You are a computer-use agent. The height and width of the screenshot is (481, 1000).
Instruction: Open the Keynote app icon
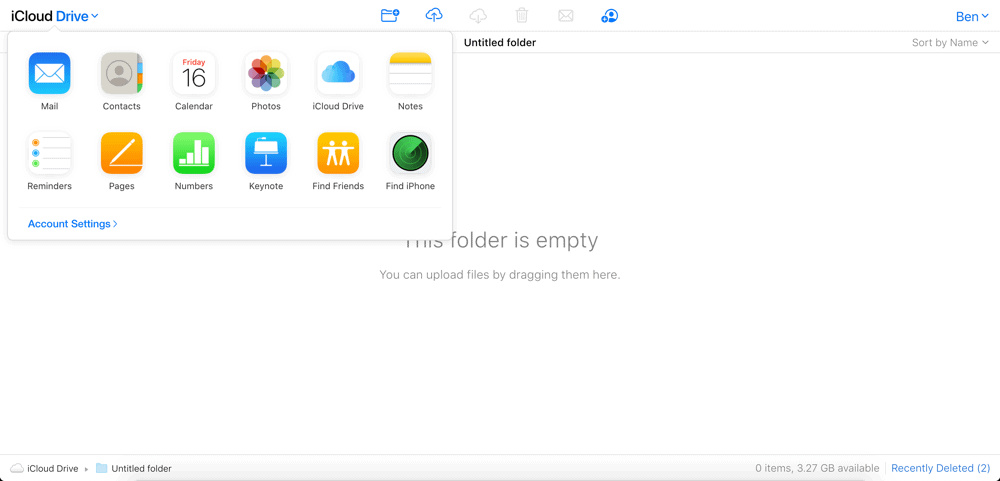point(266,153)
